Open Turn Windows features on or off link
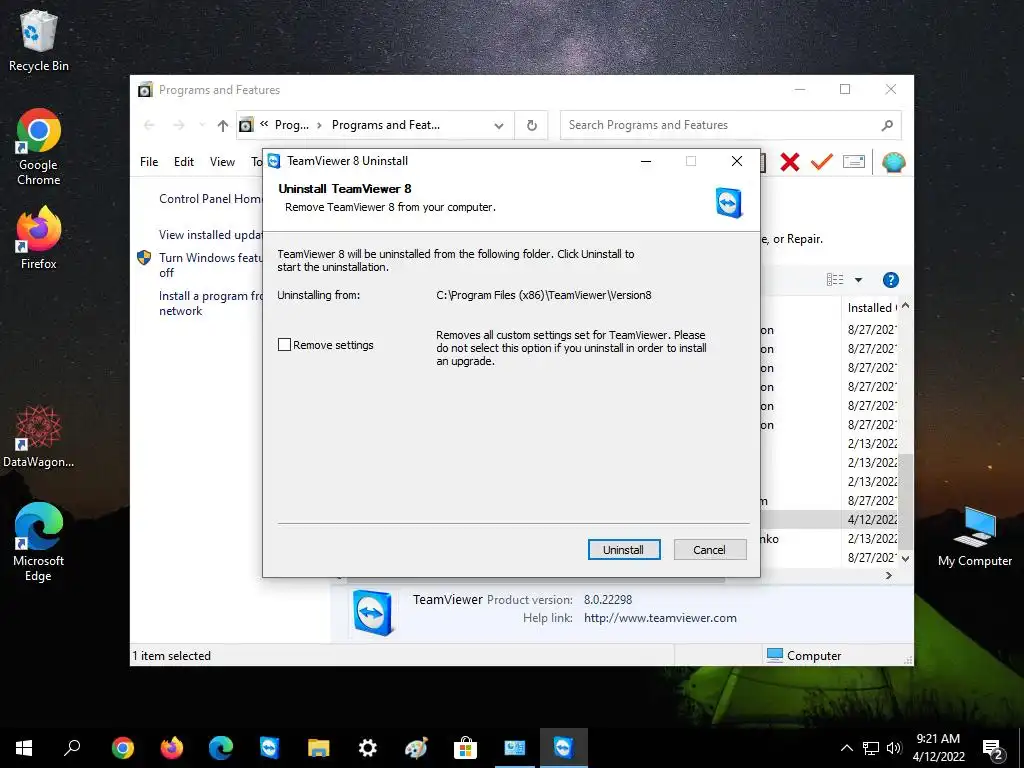The width and height of the screenshot is (1024, 768). pyautogui.click(x=210, y=265)
